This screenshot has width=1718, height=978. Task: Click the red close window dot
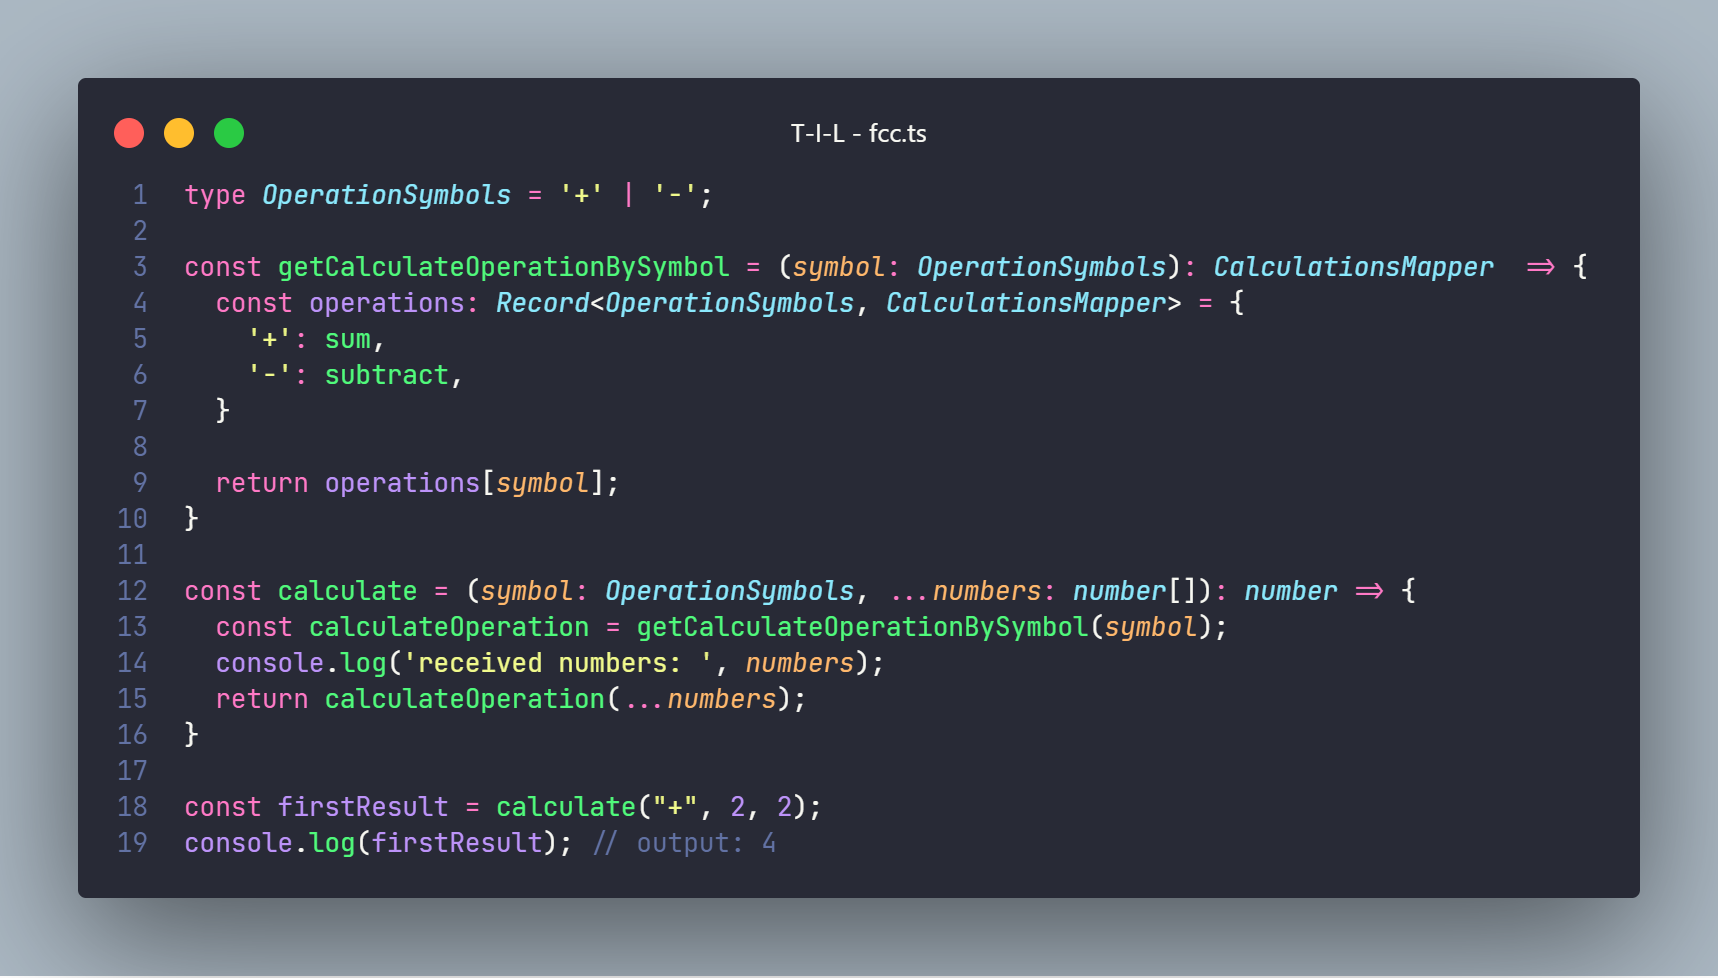[129, 133]
